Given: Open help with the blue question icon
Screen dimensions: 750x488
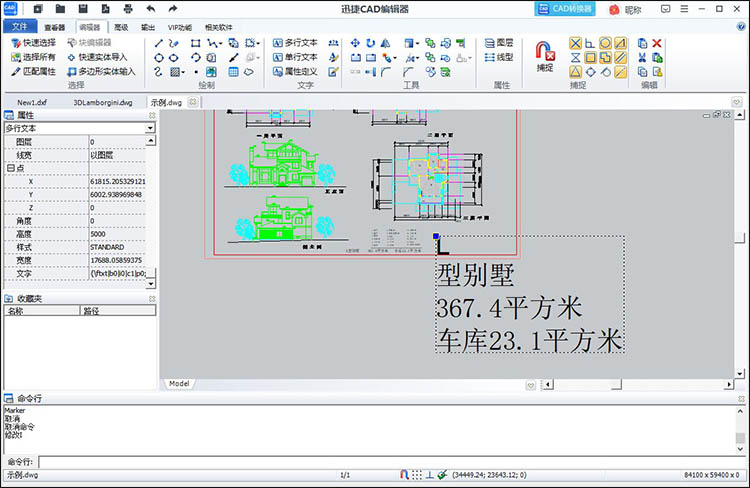Looking at the screenshot, I should 741,27.
